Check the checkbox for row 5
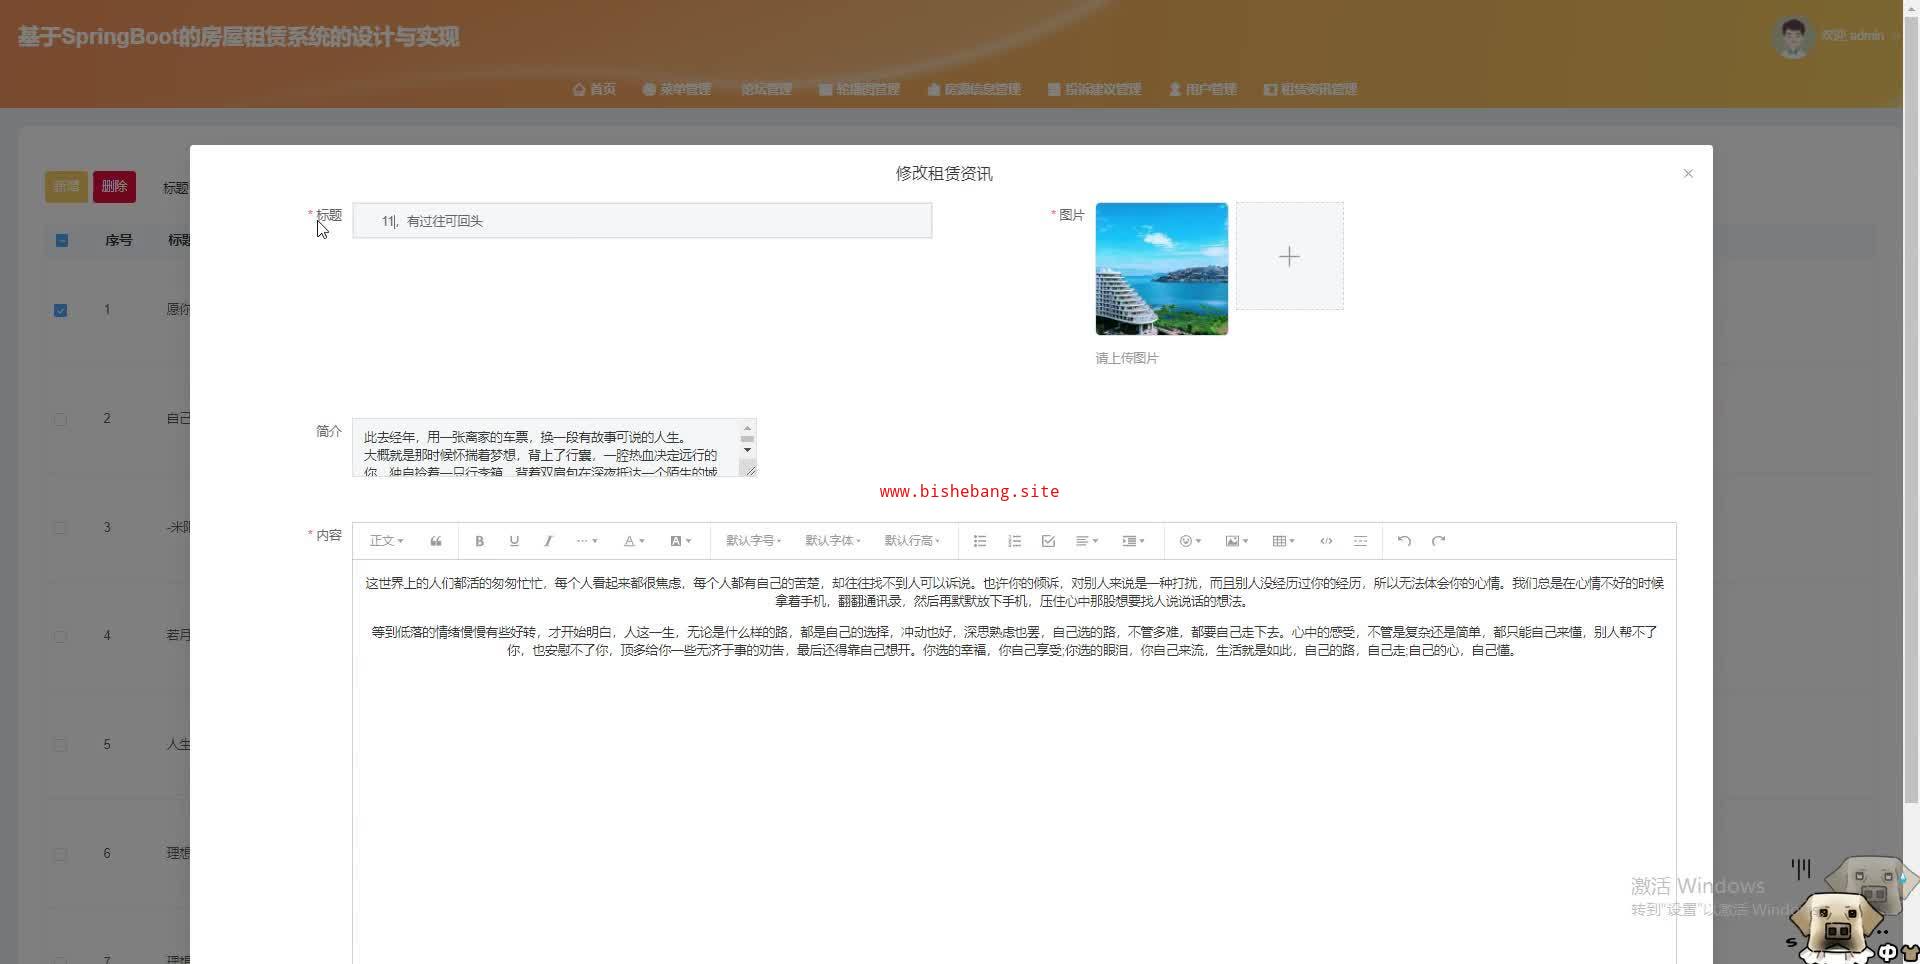 coord(60,745)
